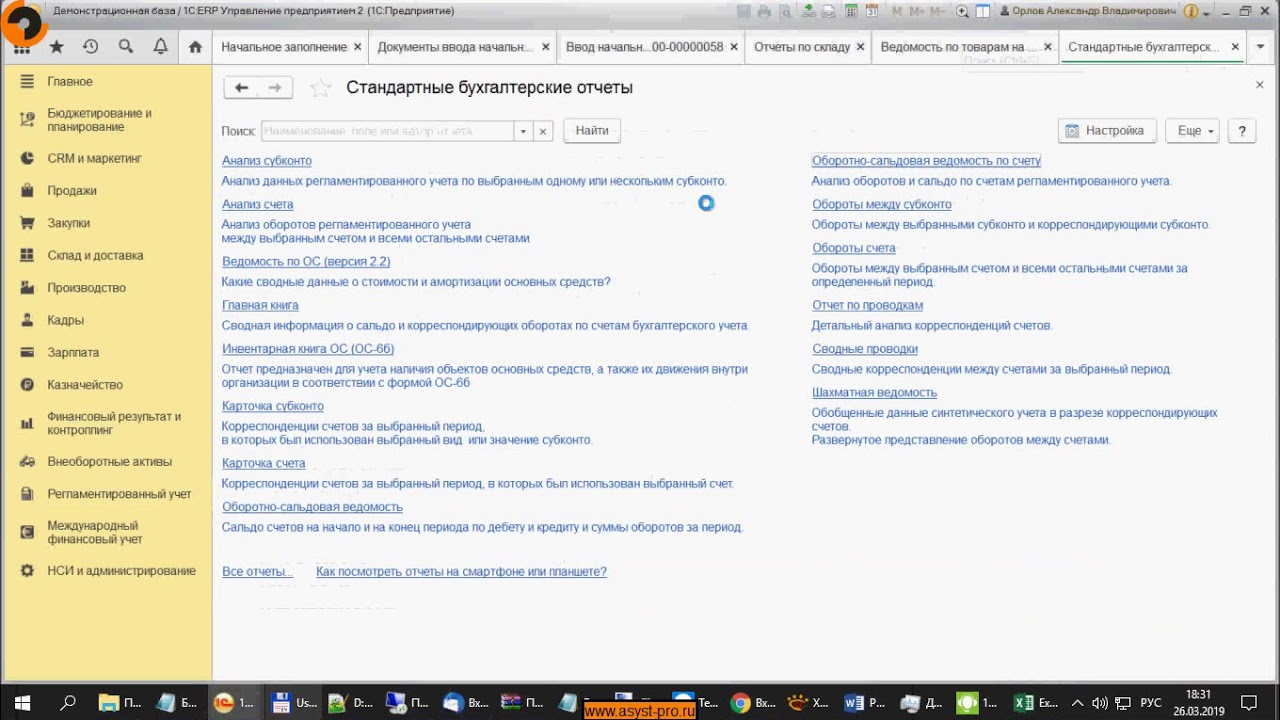Open the History clock icon
The width and height of the screenshot is (1280, 720).
pos(91,47)
